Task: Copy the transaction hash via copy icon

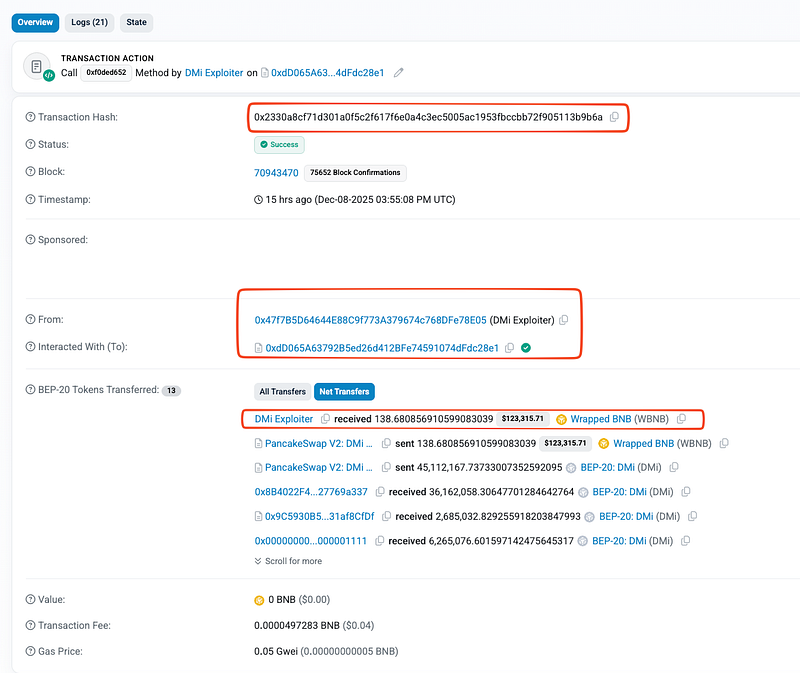Action: coord(614,117)
